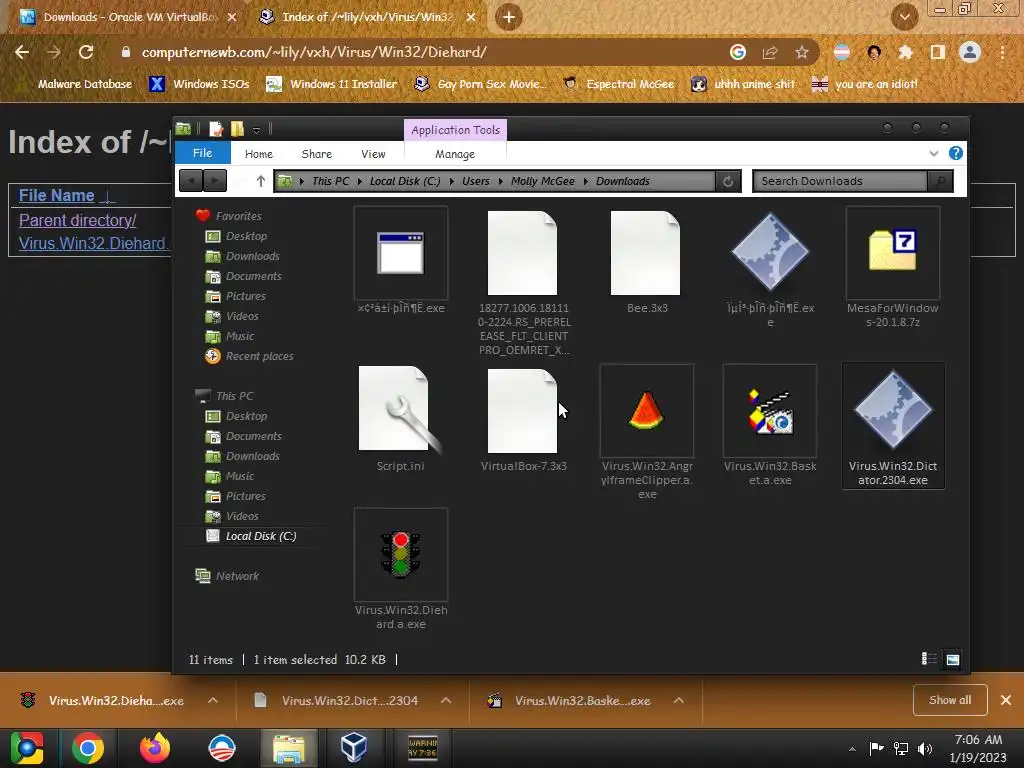The image size is (1024, 768).
Task: Bookmark this page with the star
Action: [x=801, y=52]
